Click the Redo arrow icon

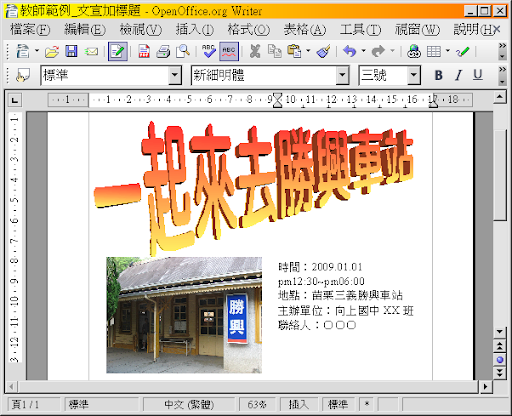pos(378,51)
